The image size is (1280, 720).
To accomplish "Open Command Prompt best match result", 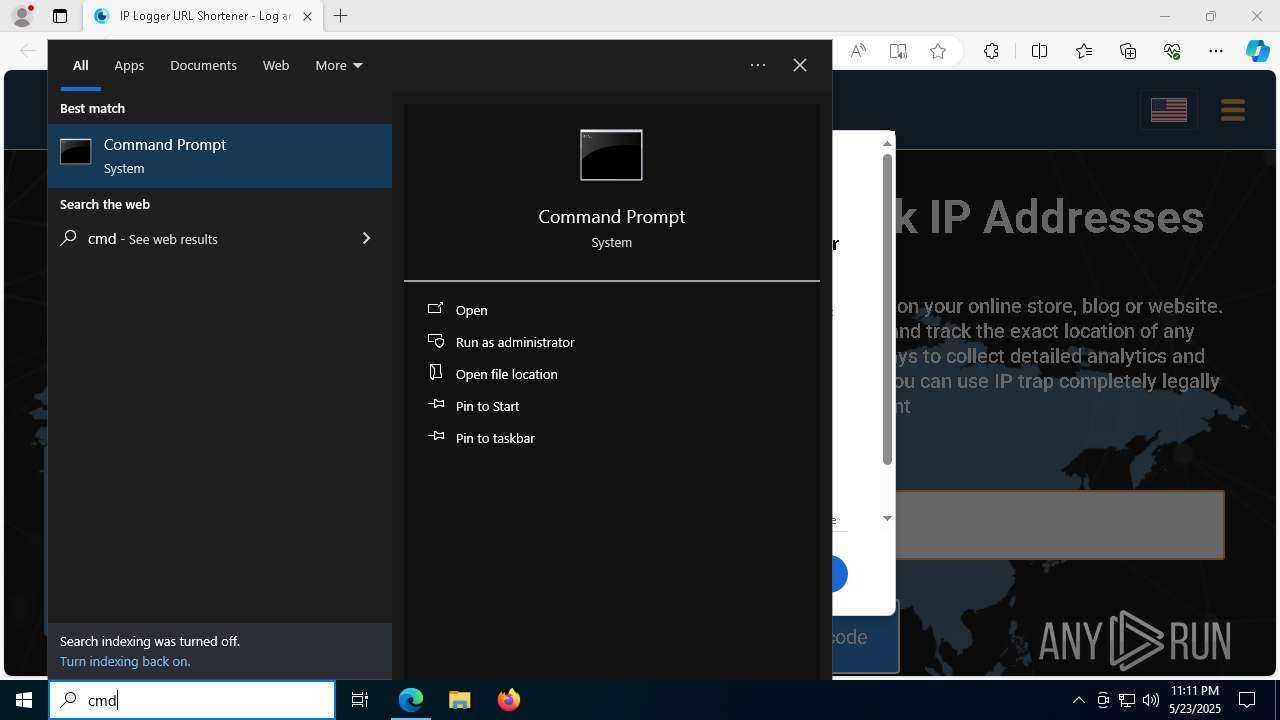I will (220, 156).
